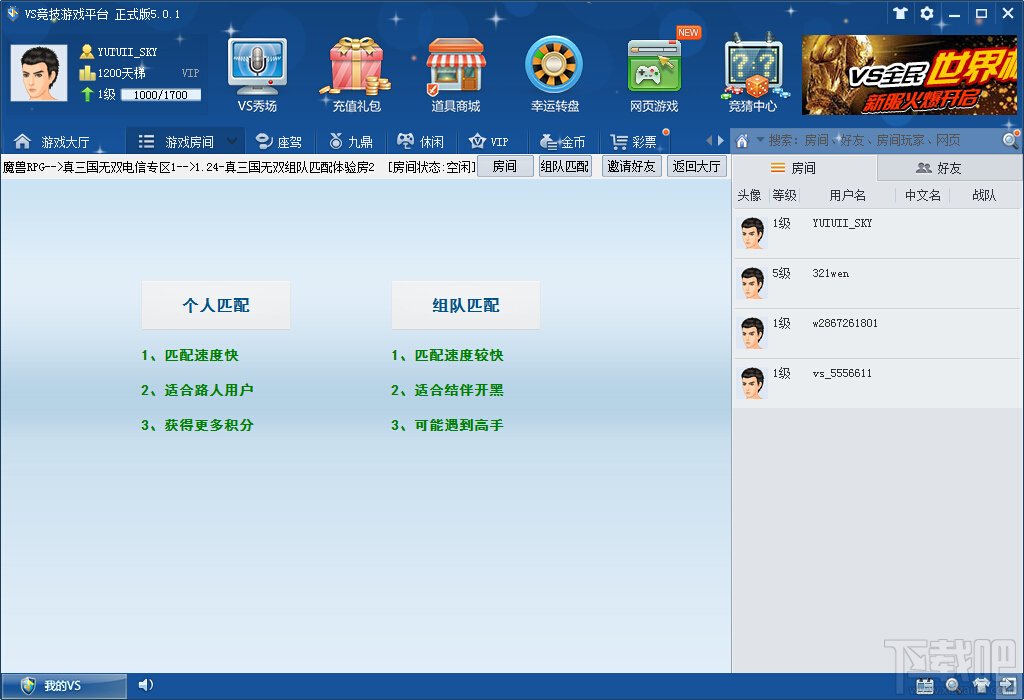Click the magnifier icon in bottom bar
Image resolution: width=1024 pixels, height=700 pixels.
[953, 686]
